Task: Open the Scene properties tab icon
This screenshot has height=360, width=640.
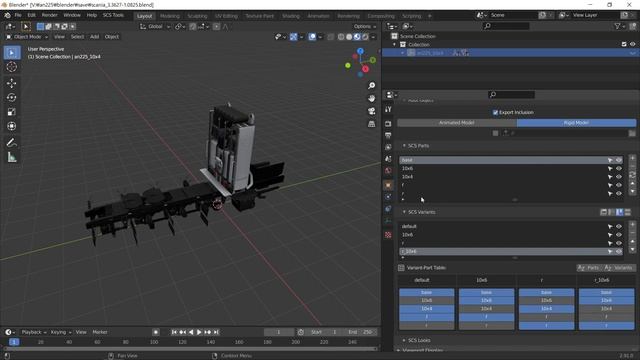Action: [388, 159]
